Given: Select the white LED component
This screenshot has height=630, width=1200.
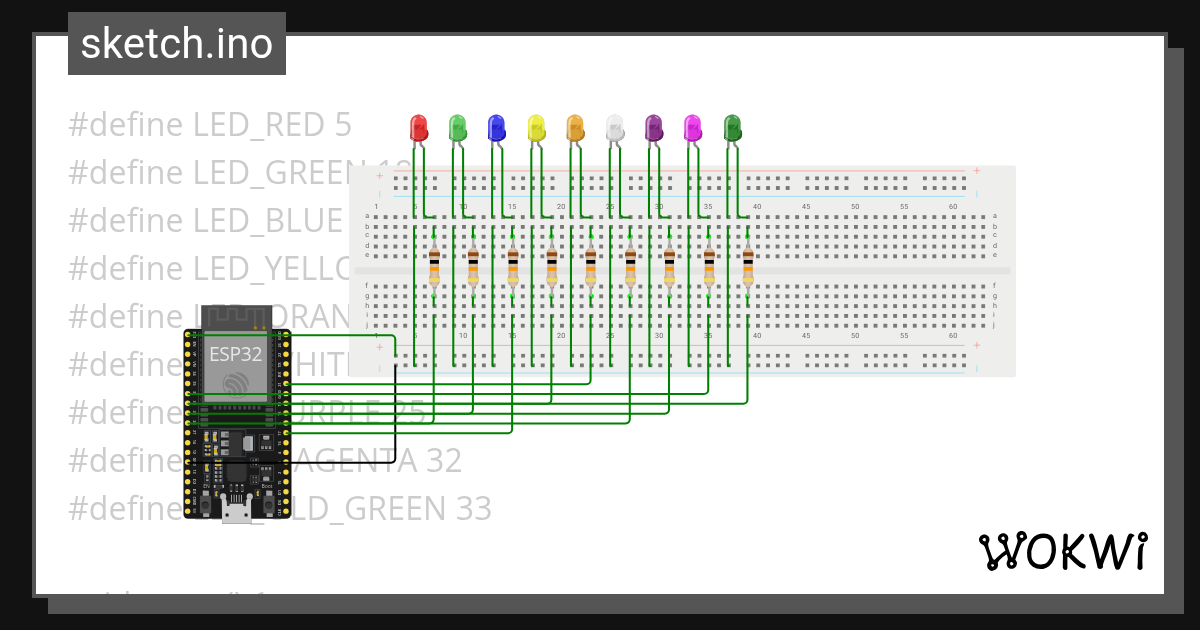Looking at the screenshot, I should coord(613,125).
